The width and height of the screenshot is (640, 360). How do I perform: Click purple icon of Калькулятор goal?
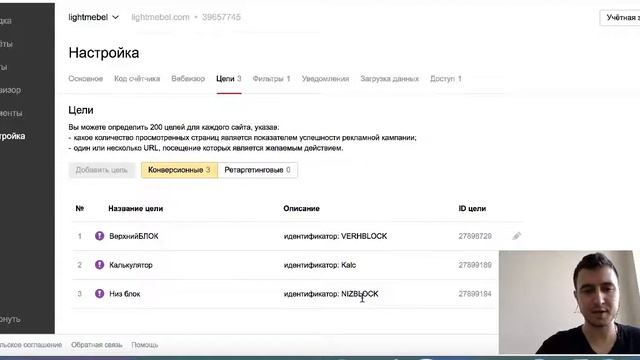click(100, 265)
